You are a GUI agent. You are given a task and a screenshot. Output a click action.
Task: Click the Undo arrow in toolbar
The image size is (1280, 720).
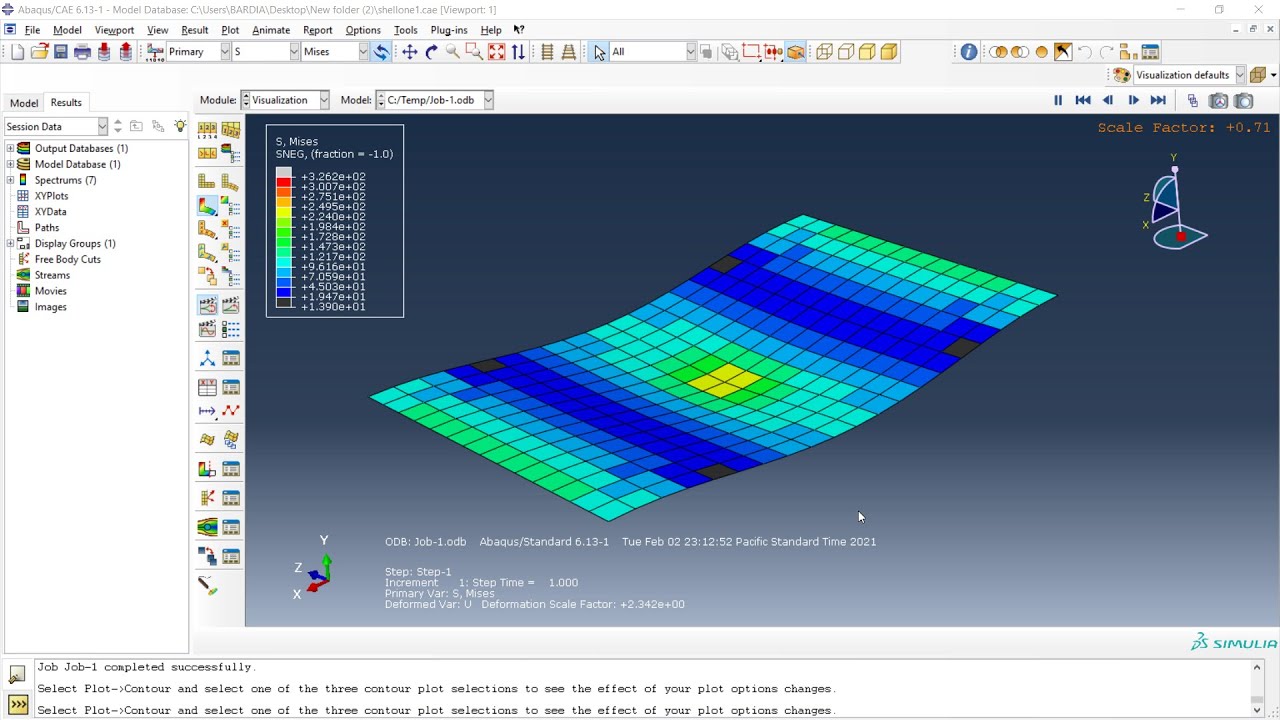1085,52
